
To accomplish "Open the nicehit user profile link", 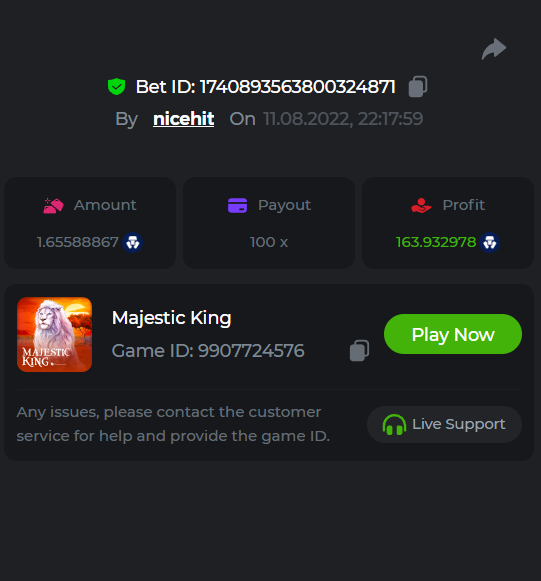I will coord(183,119).
